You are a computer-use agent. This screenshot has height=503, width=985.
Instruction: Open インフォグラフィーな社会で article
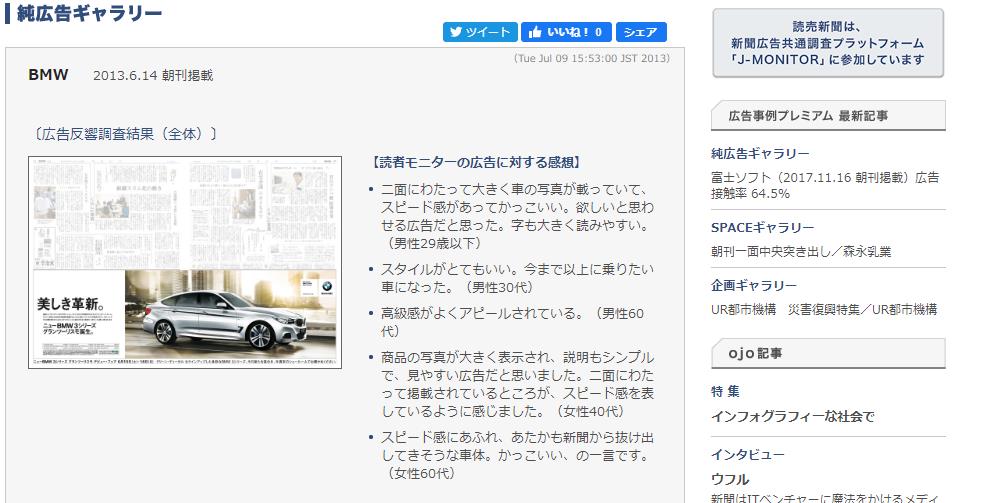tap(792, 416)
